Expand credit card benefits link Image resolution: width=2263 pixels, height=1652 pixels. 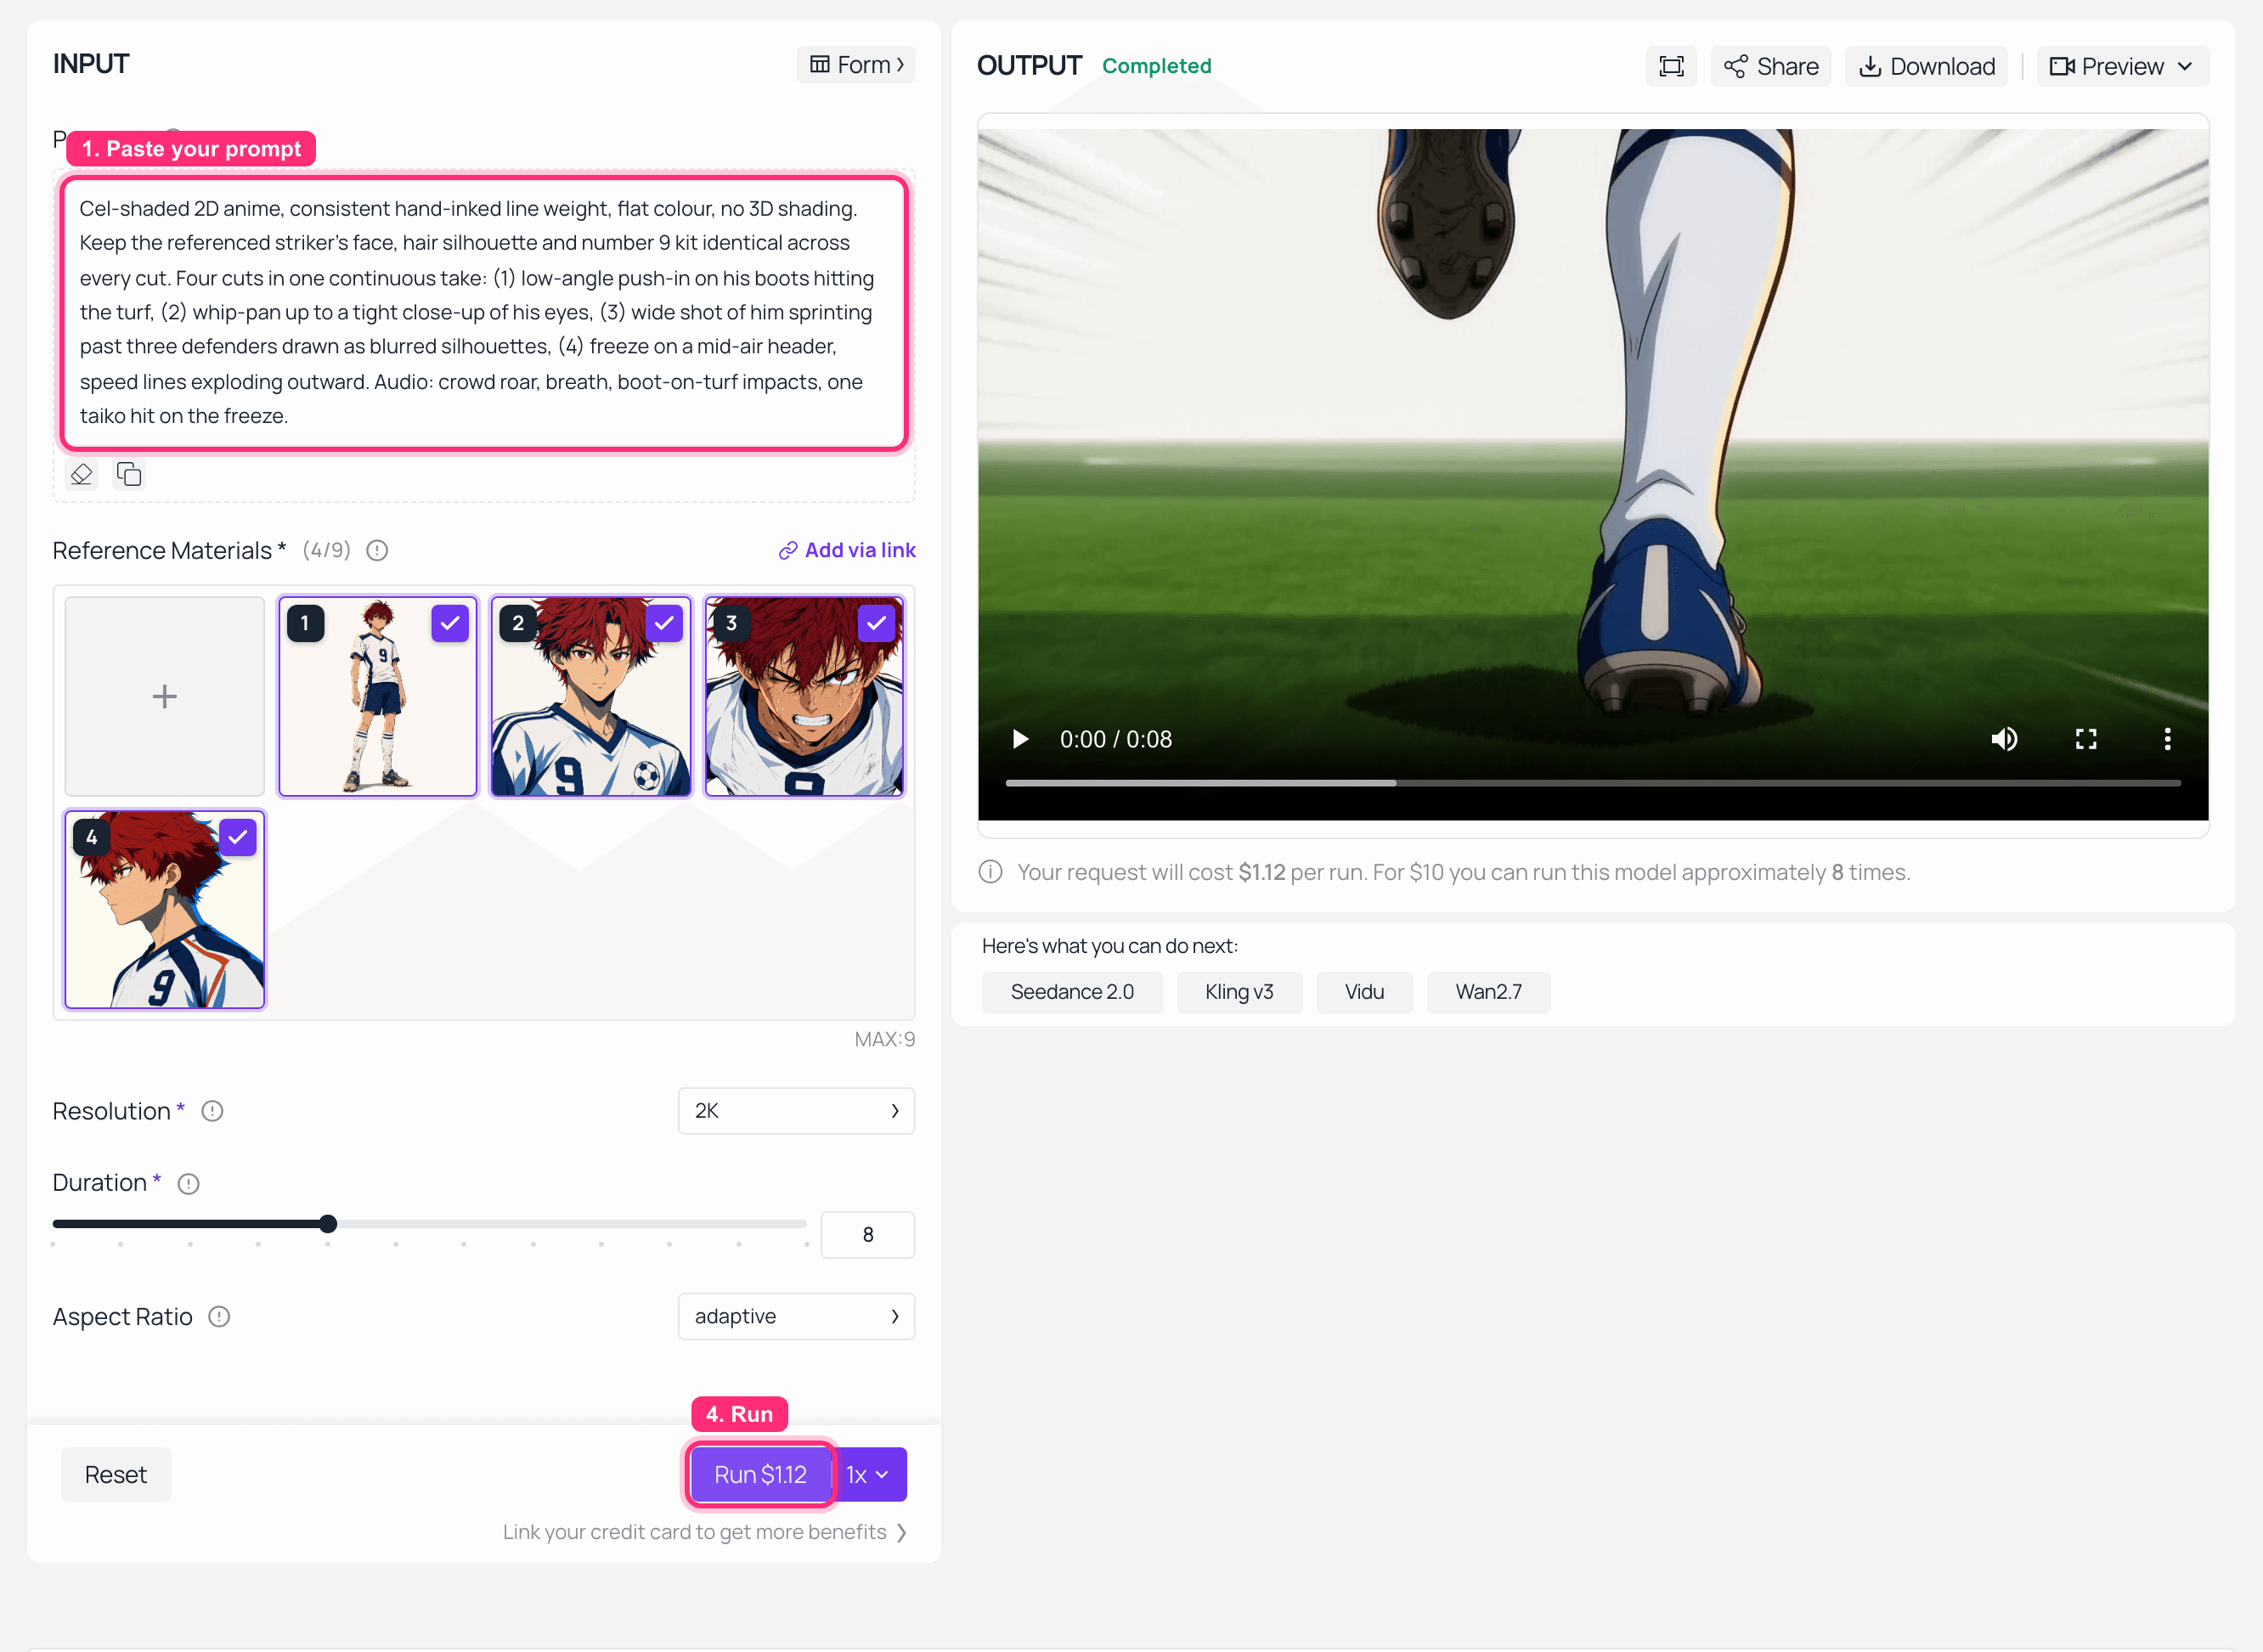coord(705,1532)
